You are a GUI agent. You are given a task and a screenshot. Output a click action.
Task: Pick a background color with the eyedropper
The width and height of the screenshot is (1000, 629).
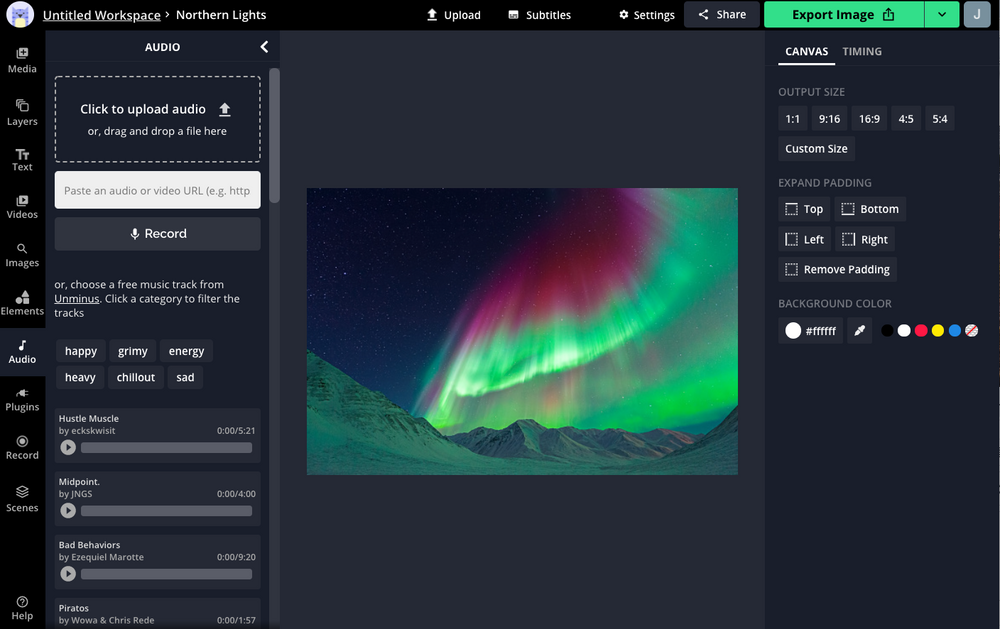[x=859, y=330]
